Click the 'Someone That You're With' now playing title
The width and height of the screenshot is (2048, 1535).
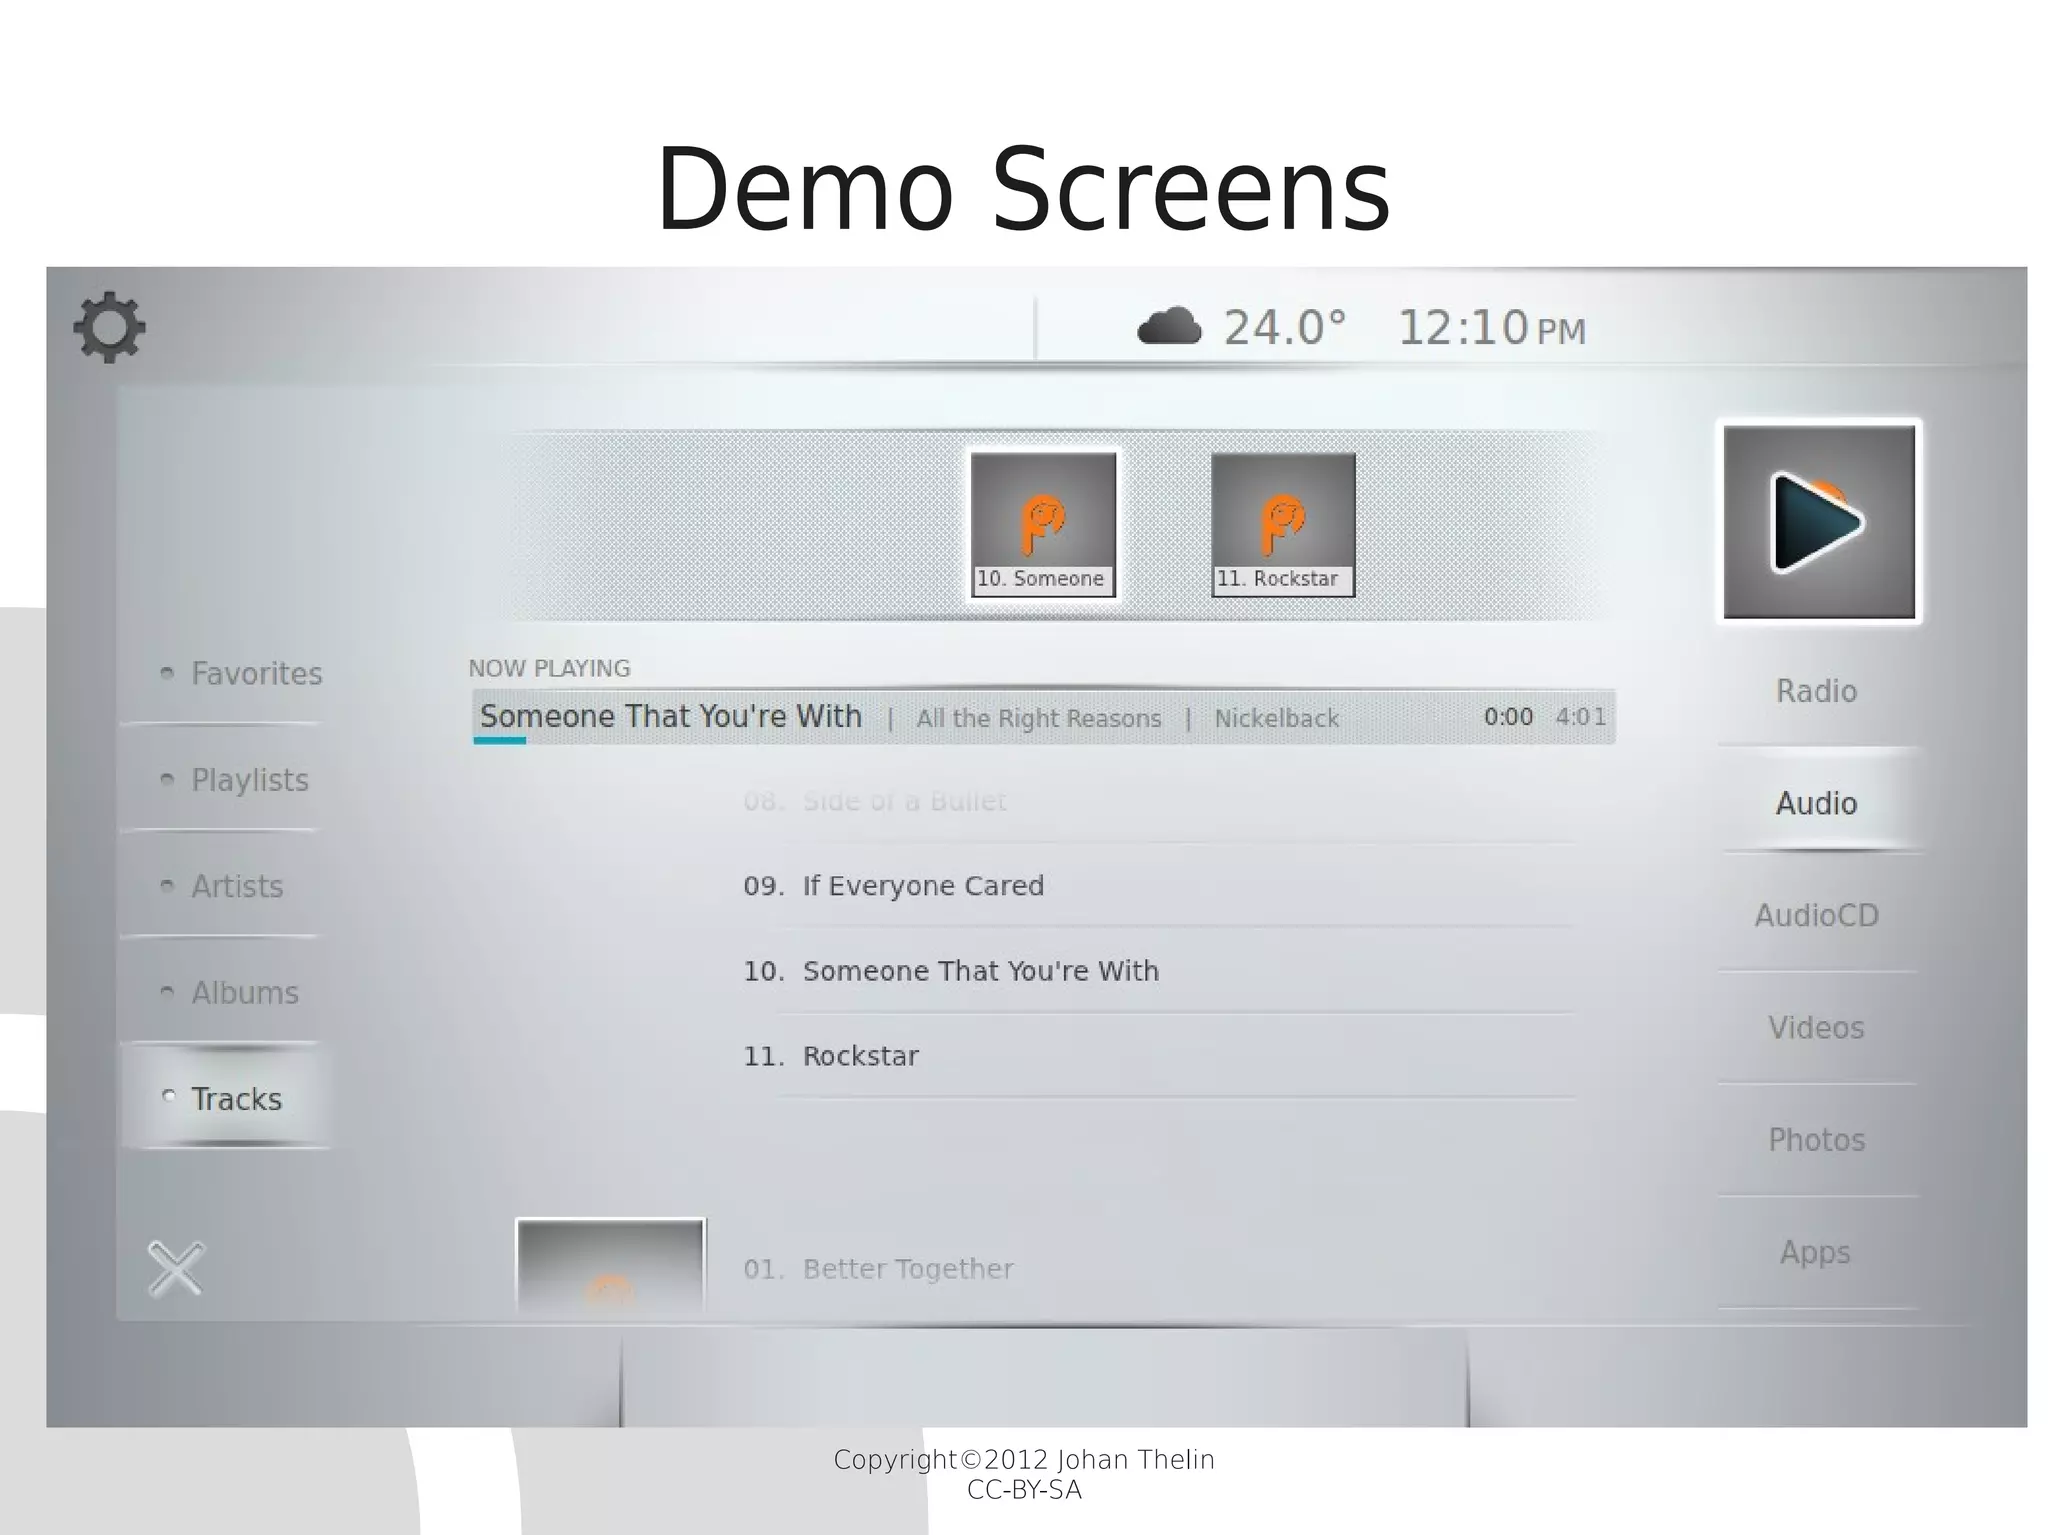(670, 717)
